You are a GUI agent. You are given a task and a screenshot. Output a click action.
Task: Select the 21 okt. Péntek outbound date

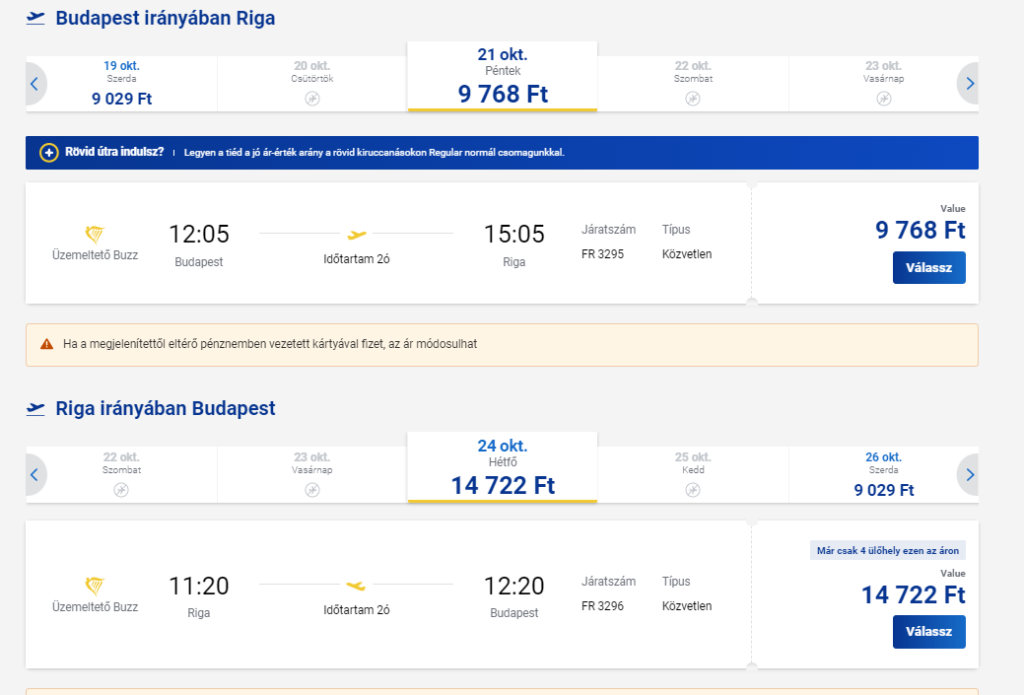pos(502,76)
